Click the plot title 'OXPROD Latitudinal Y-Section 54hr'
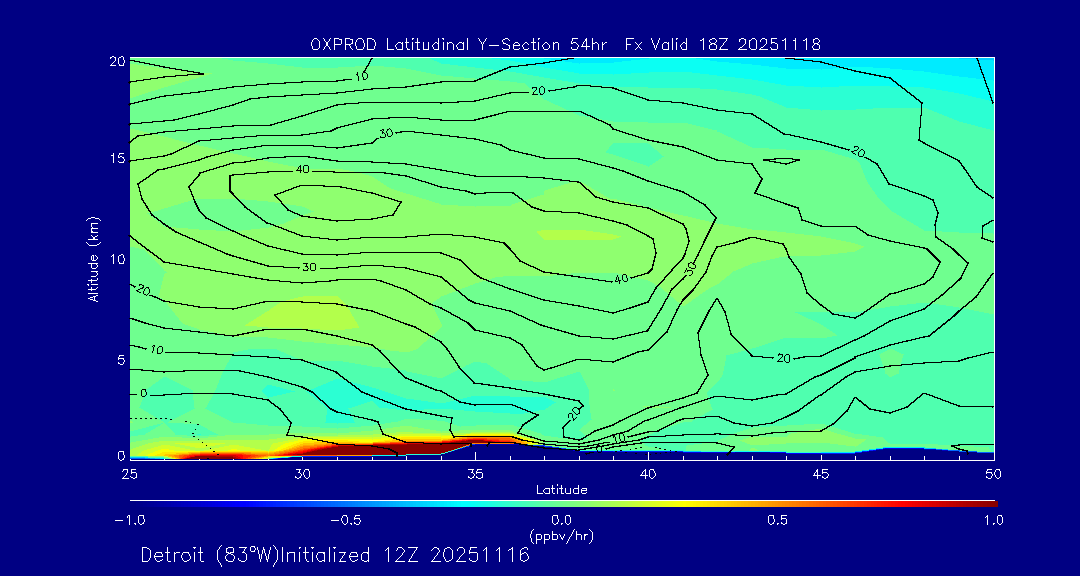1080x576 pixels. point(459,45)
